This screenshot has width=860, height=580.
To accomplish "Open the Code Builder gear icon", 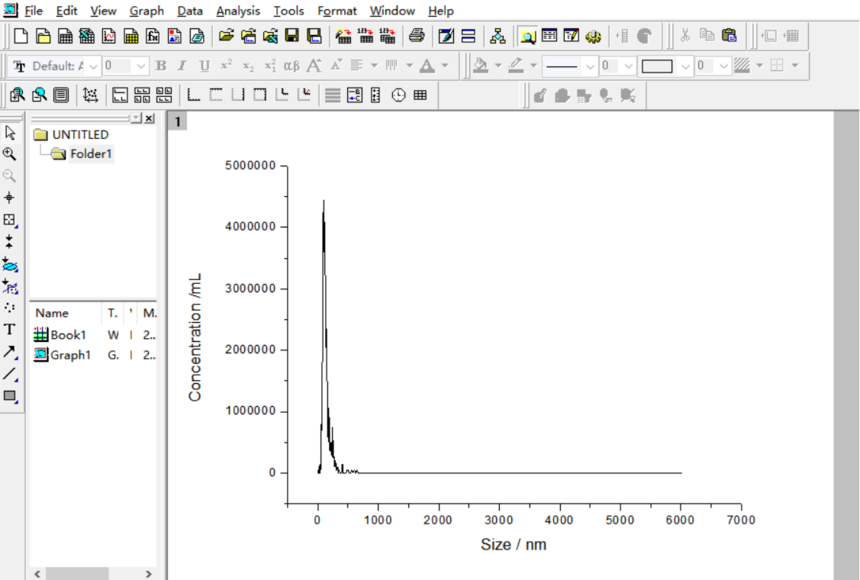I will [x=593, y=36].
